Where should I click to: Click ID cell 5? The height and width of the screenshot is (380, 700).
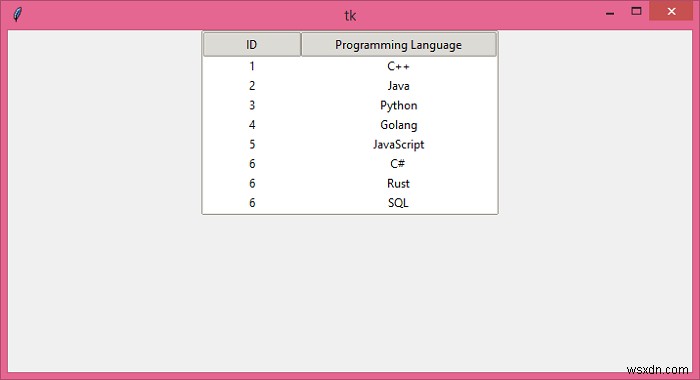[x=252, y=144]
